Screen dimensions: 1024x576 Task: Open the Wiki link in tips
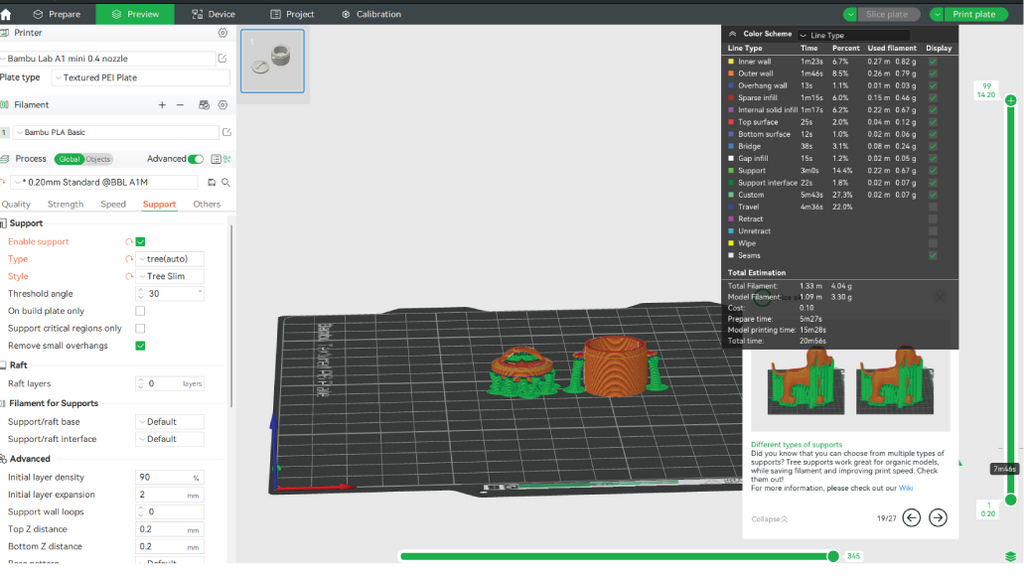pyautogui.click(x=906, y=488)
